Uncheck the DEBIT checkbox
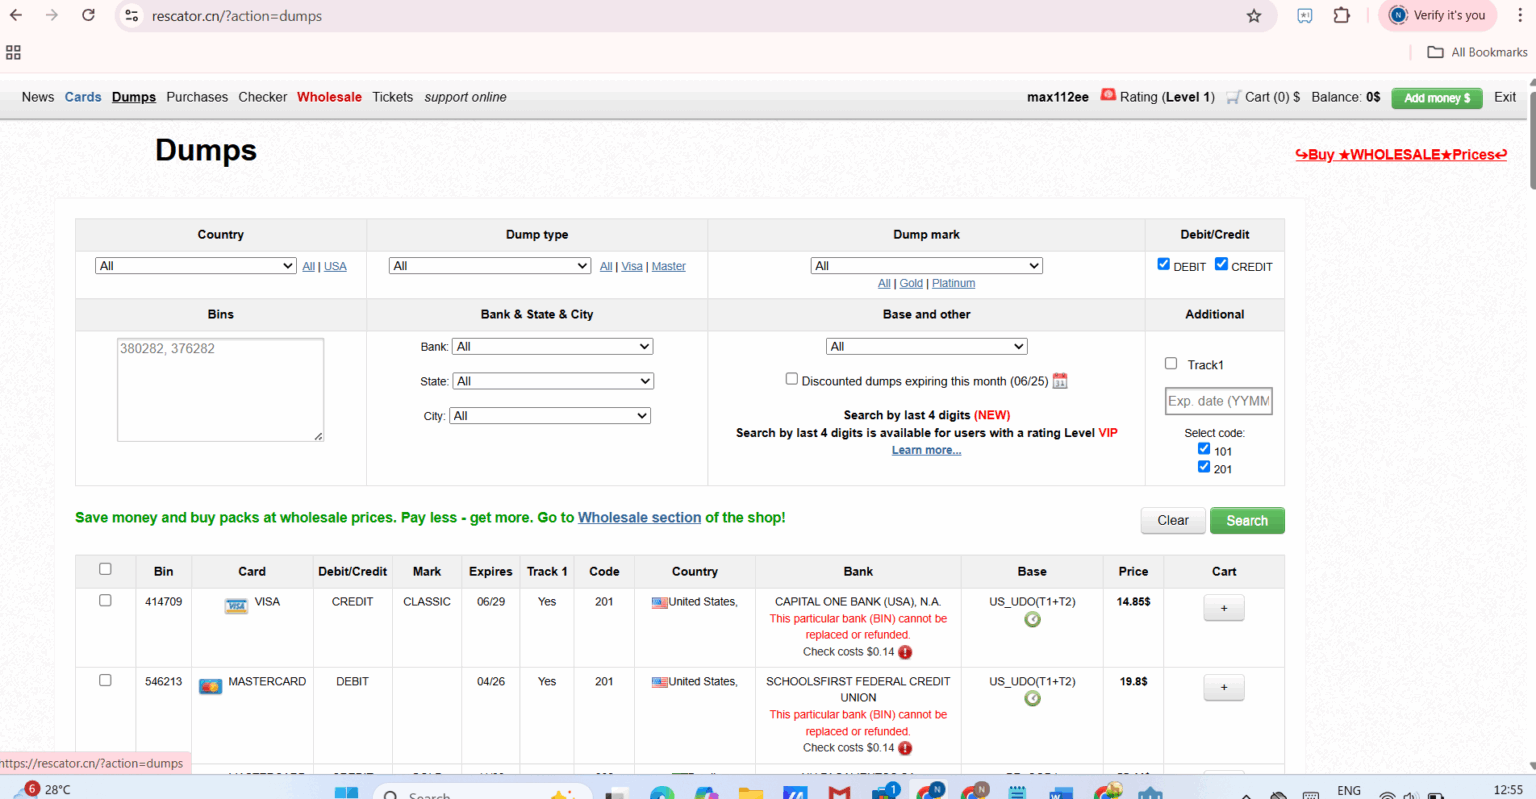This screenshot has width=1536, height=799. coord(1163,263)
